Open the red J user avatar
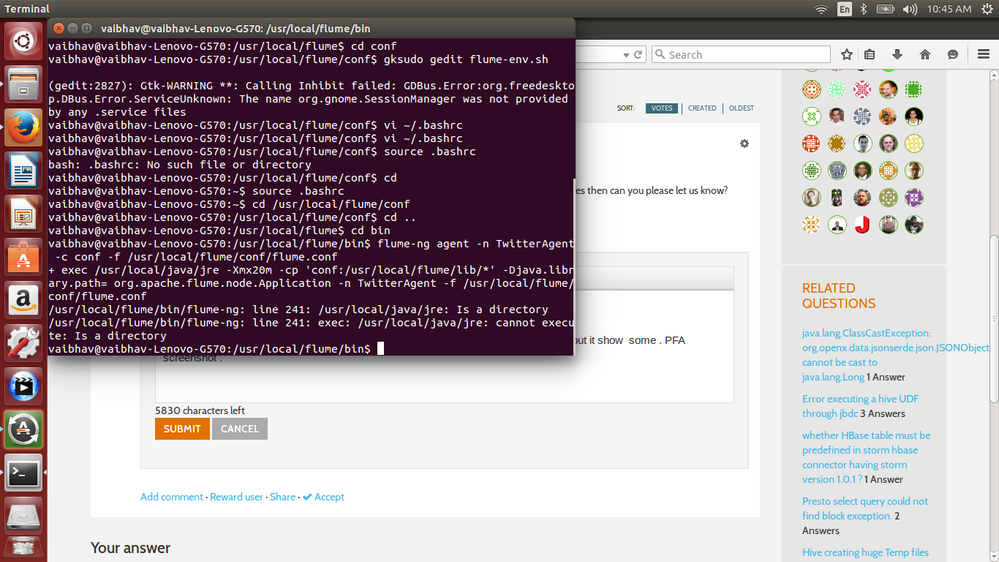This screenshot has height=562, width=999. pyautogui.click(x=862, y=225)
